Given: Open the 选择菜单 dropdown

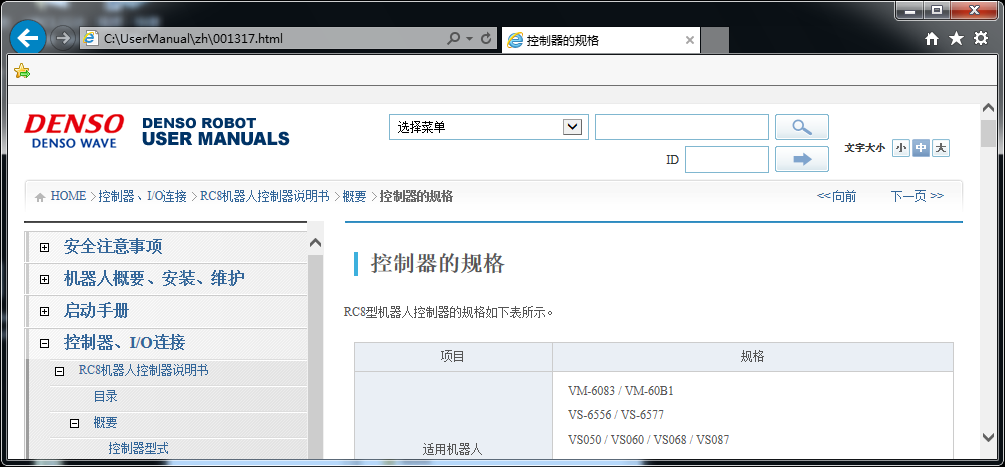Looking at the screenshot, I should 573,127.
